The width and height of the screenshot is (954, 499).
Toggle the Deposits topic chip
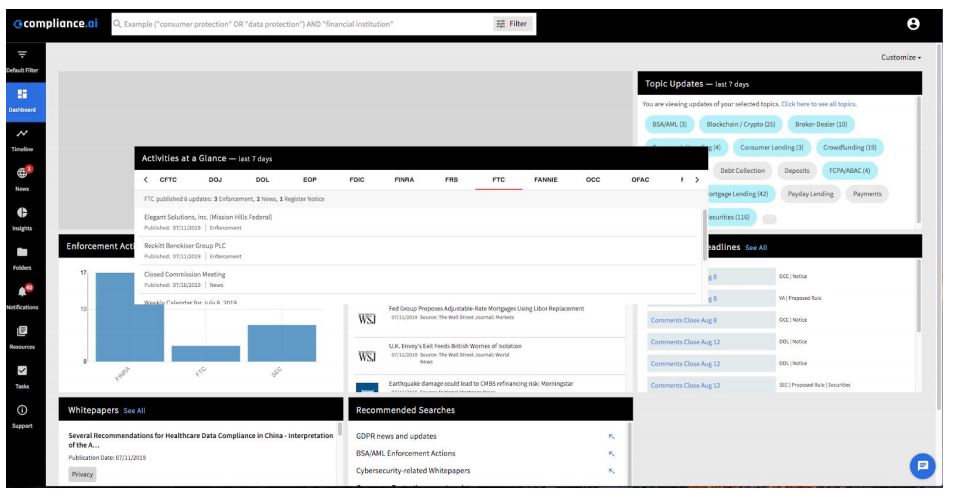(x=796, y=170)
